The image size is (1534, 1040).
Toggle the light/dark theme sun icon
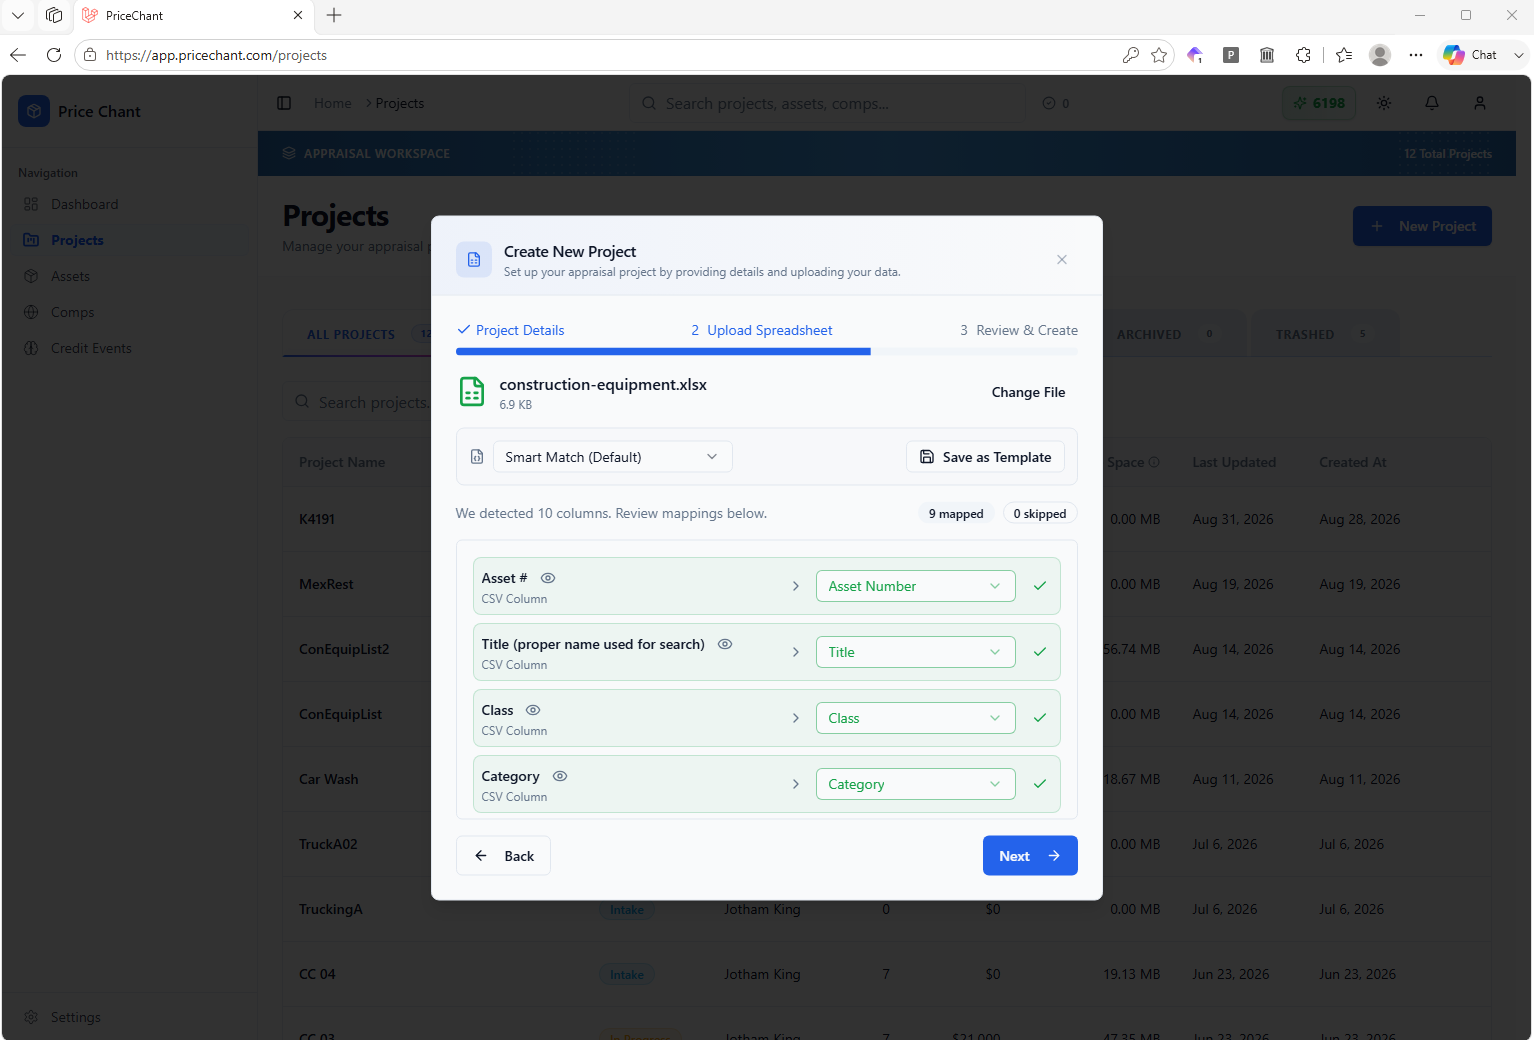(1384, 103)
